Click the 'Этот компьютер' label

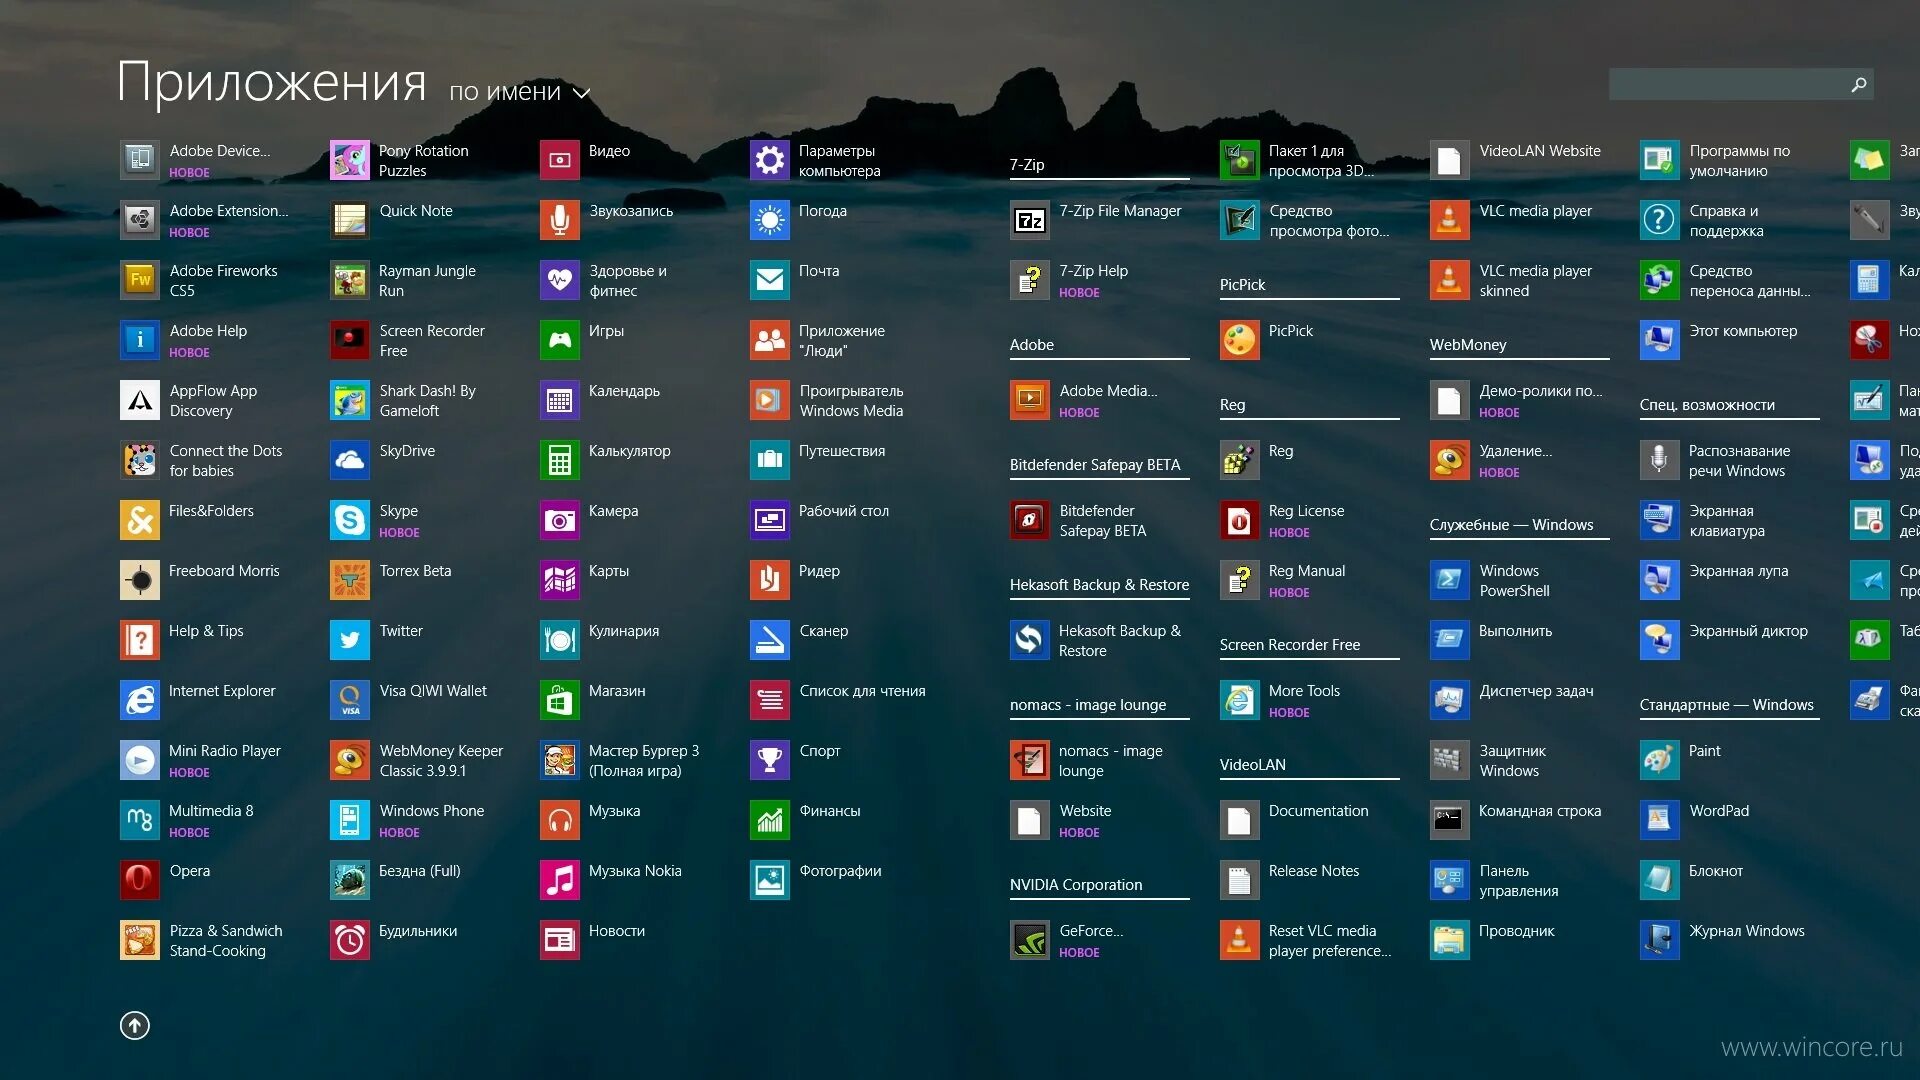(1743, 331)
